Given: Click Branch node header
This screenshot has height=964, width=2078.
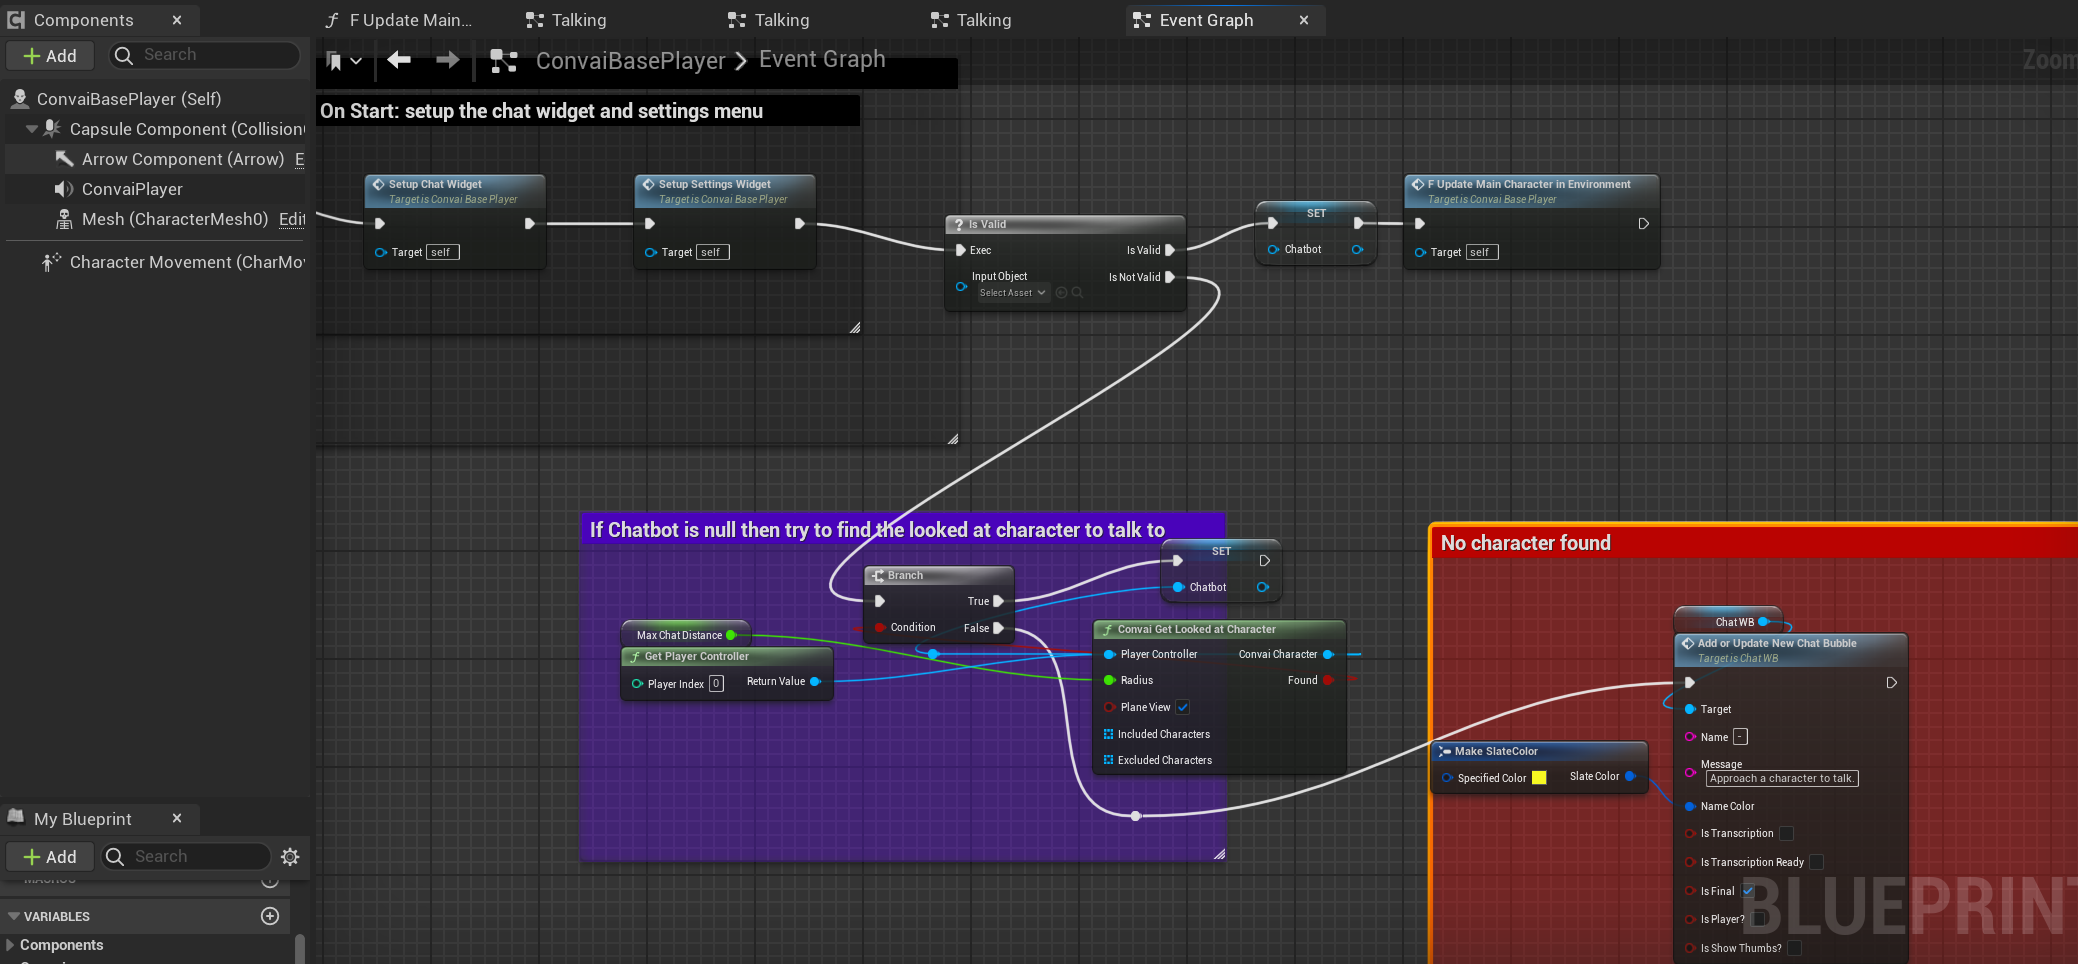Looking at the screenshot, I should [x=938, y=575].
